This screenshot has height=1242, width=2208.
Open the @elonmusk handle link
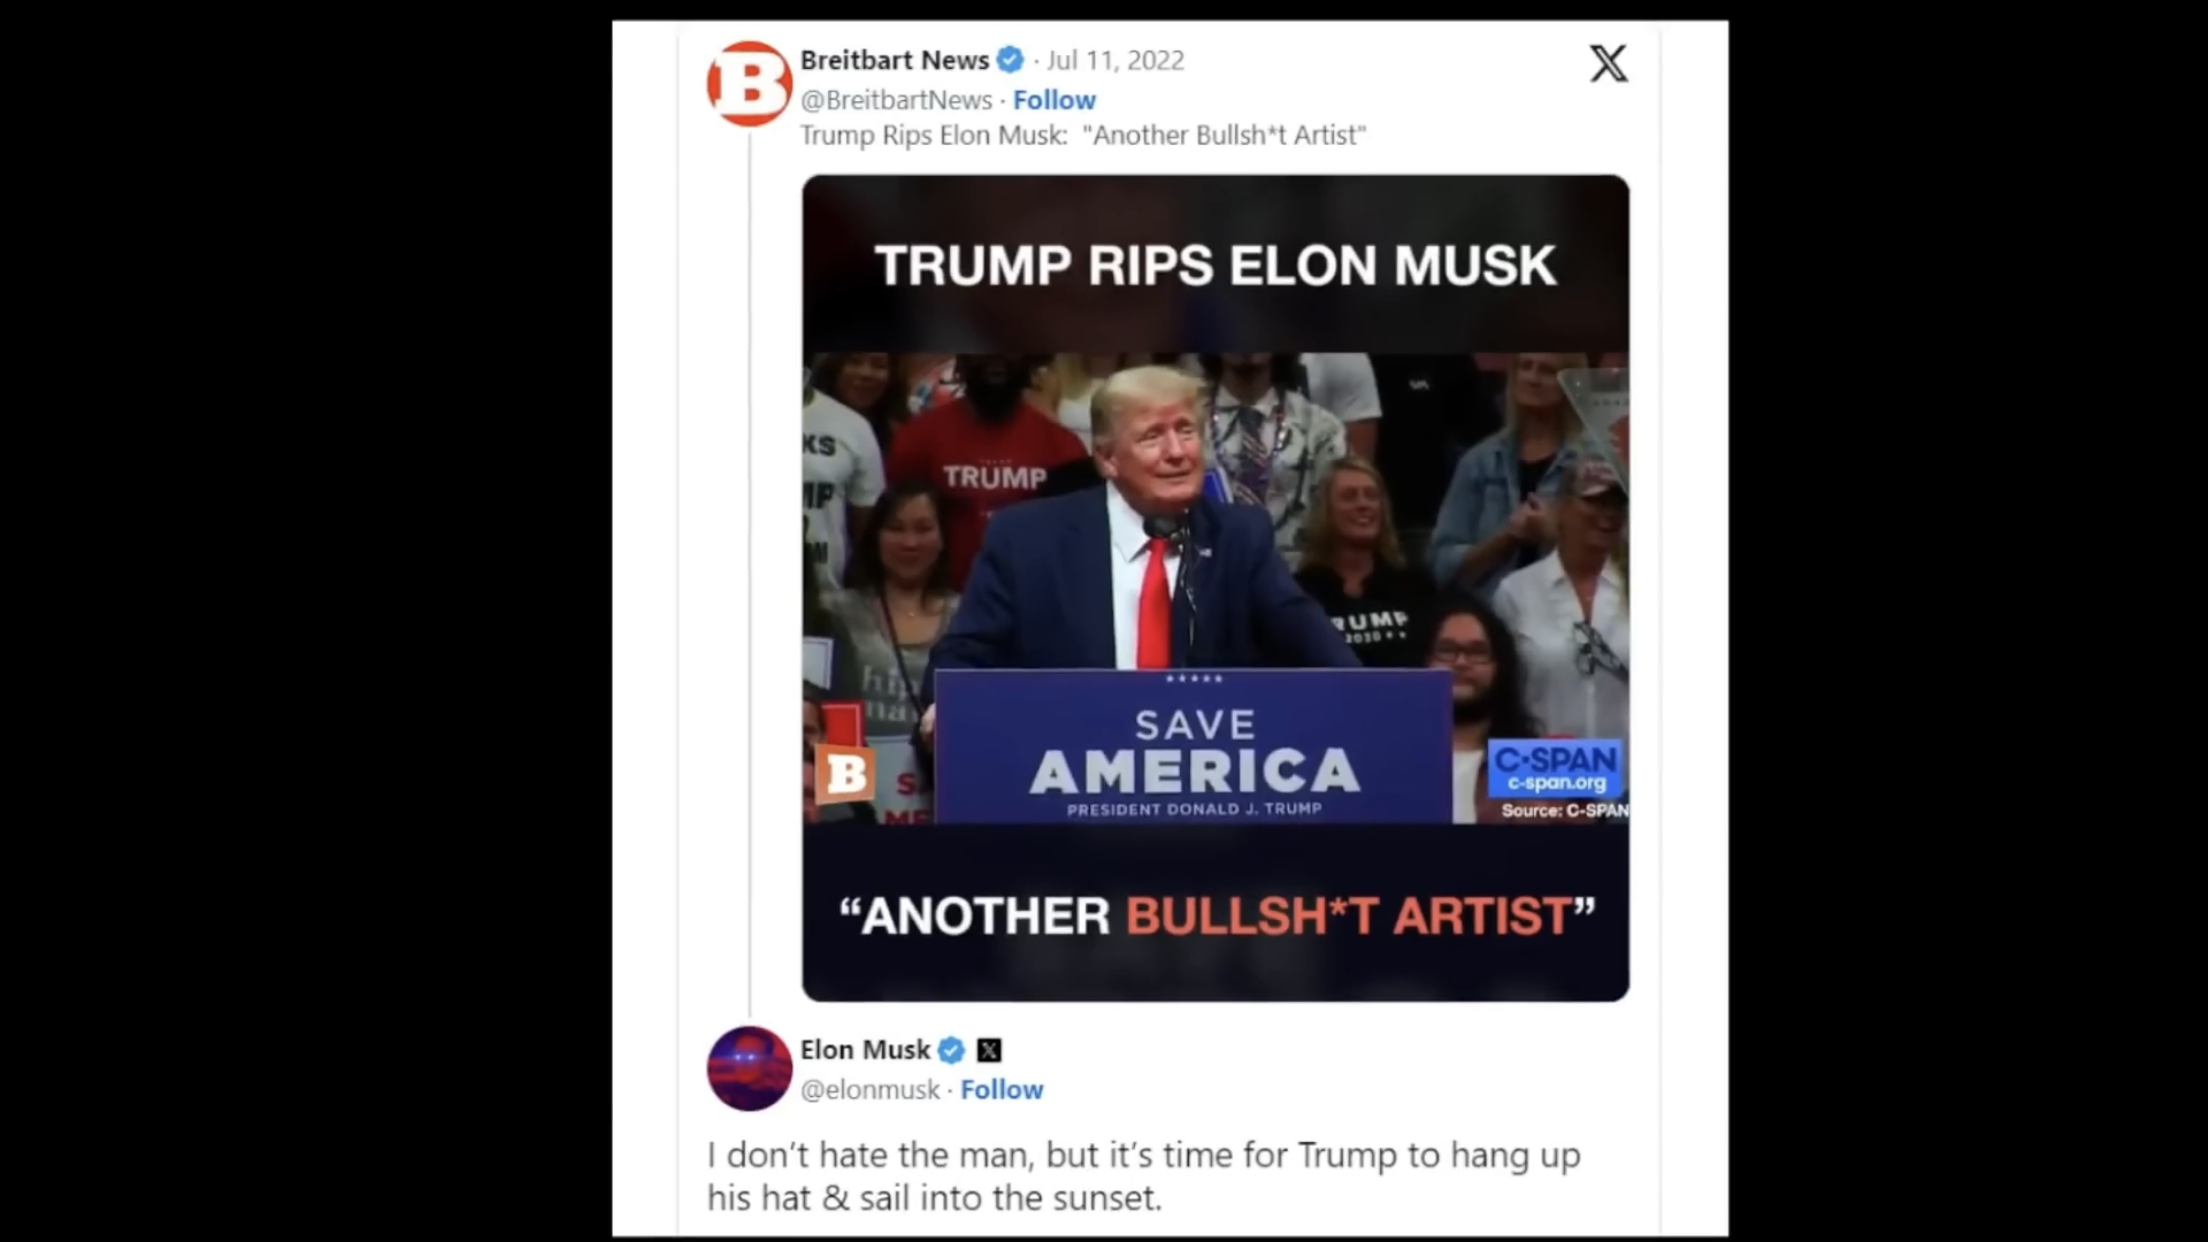[x=870, y=1090]
